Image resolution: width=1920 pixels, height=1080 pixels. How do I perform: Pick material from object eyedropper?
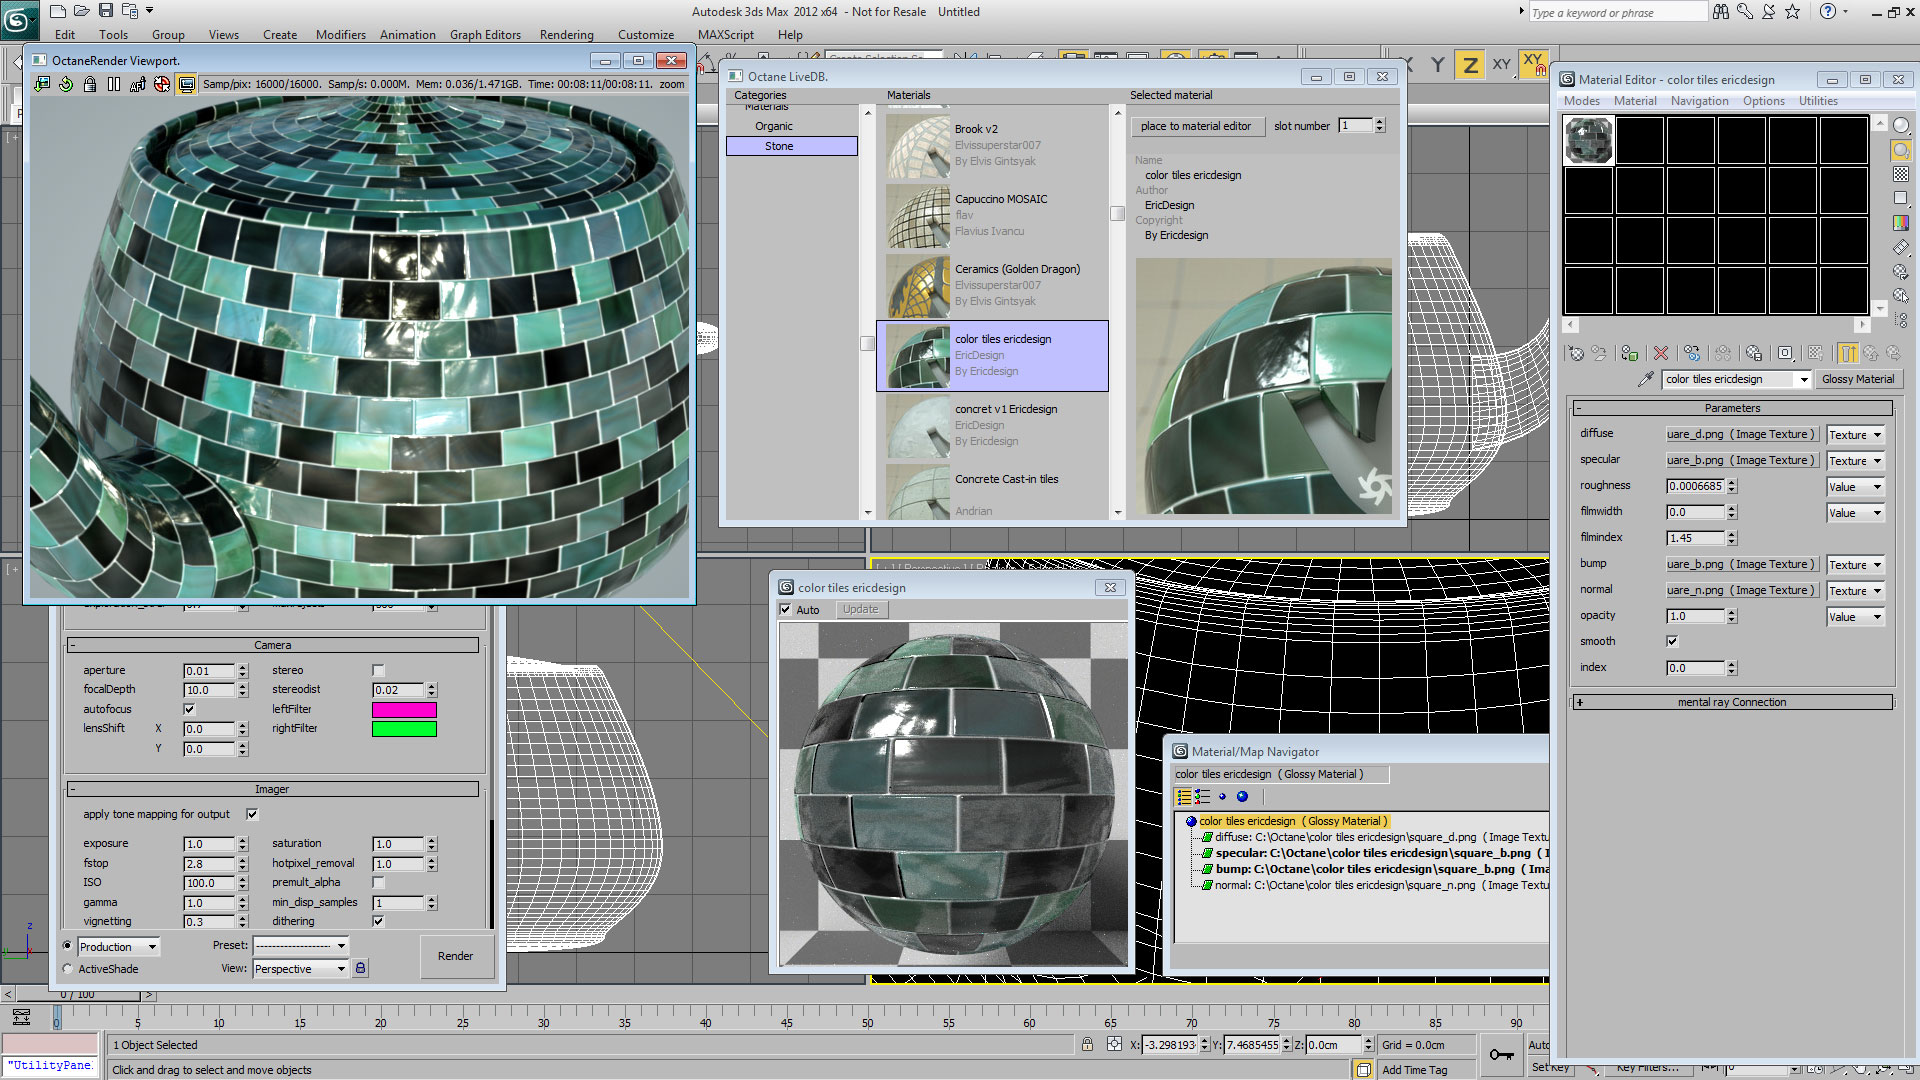pos(1645,380)
